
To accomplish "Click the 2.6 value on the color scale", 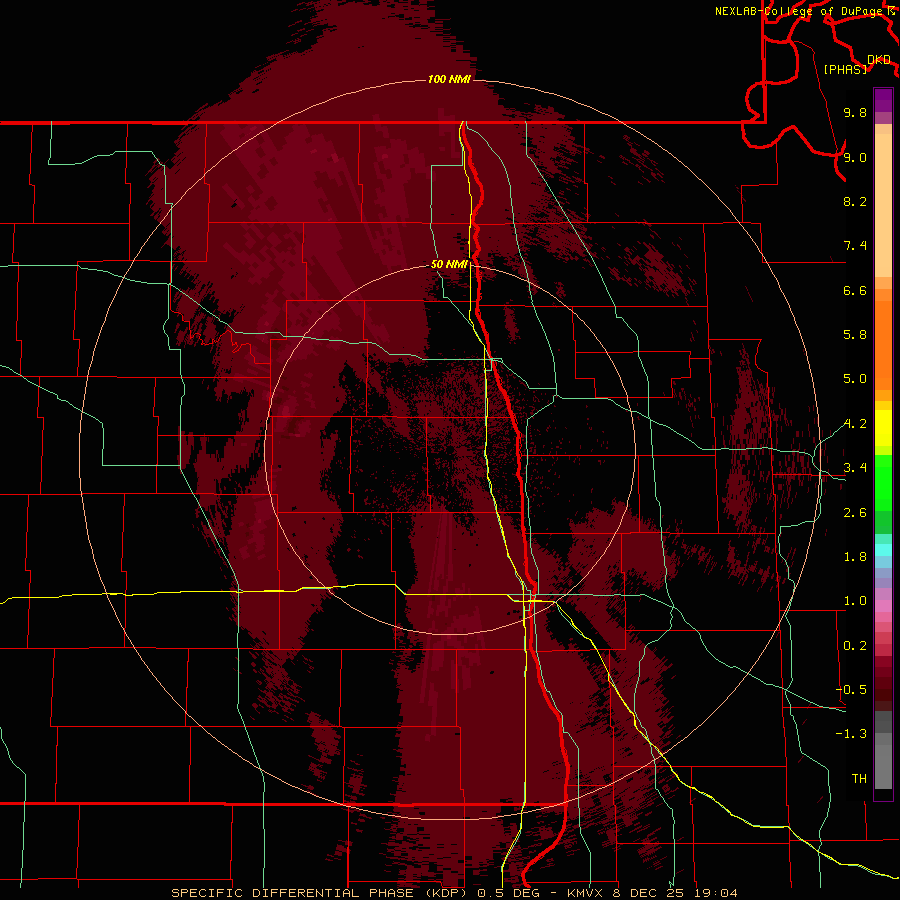I will pyautogui.click(x=855, y=513).
